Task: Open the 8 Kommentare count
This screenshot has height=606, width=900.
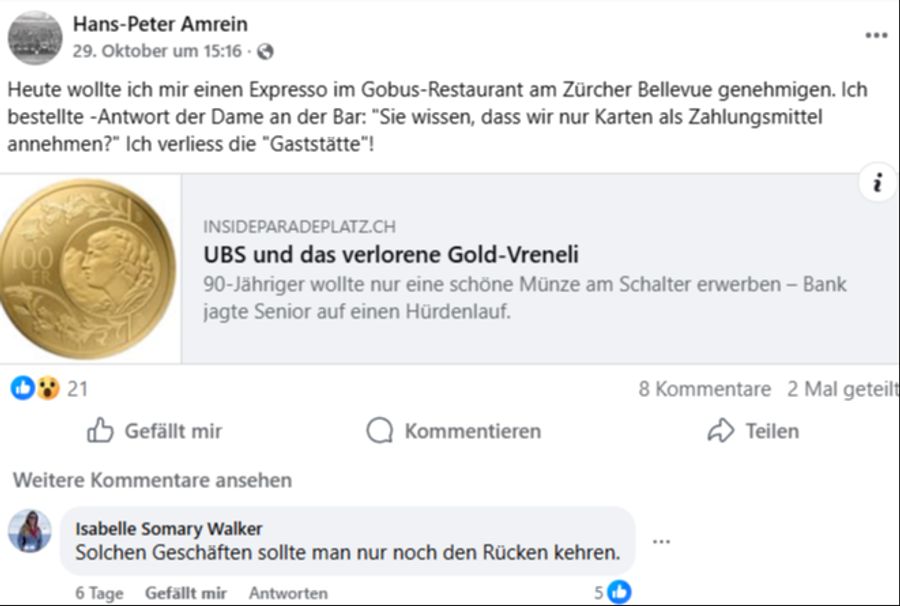Action: (707, 389)
